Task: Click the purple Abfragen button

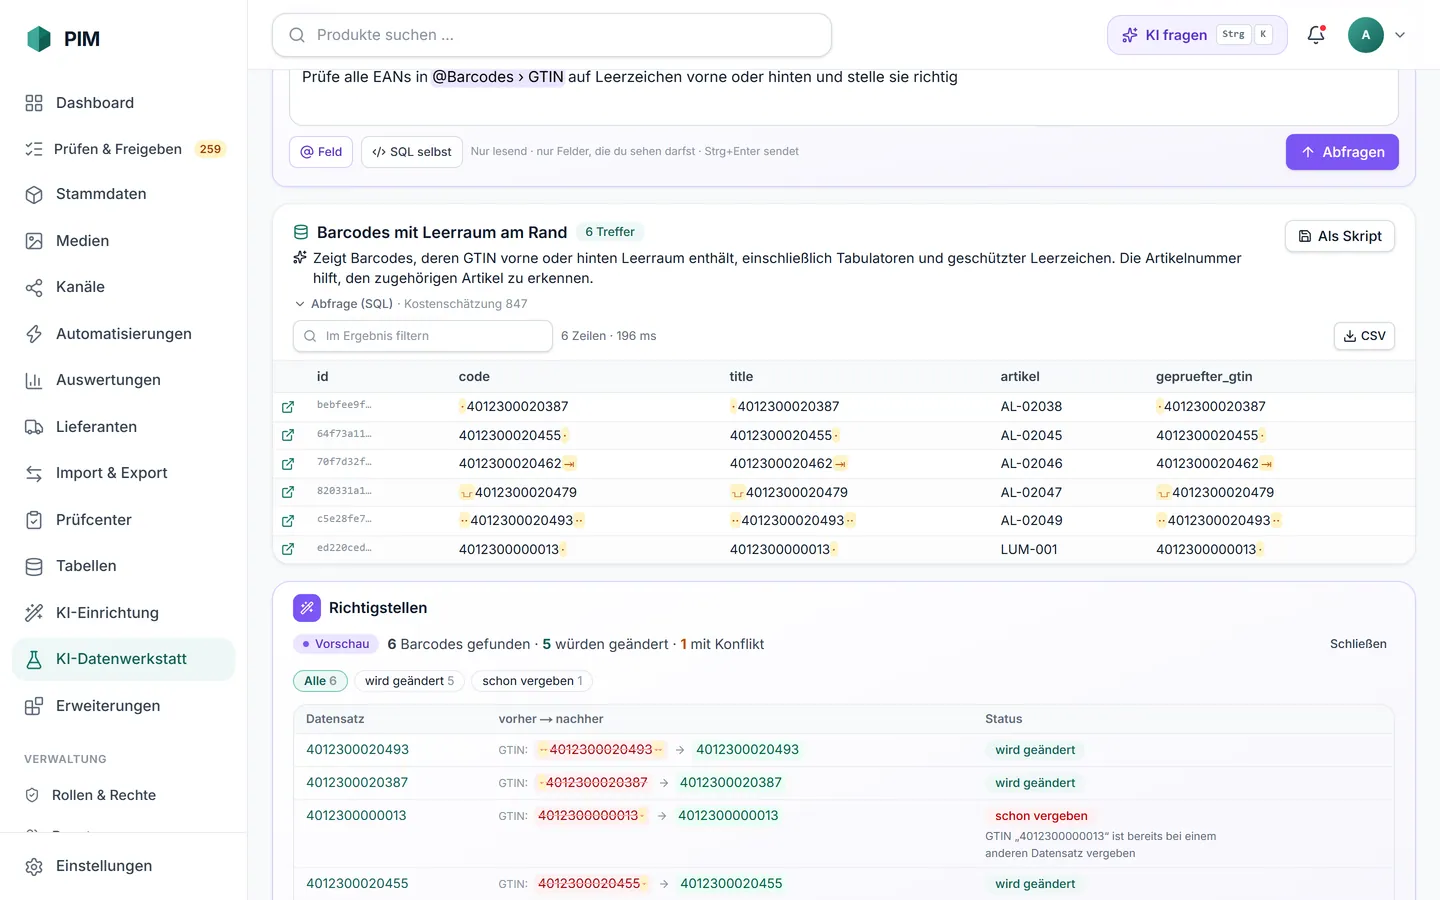Action: pos(1342,152)
